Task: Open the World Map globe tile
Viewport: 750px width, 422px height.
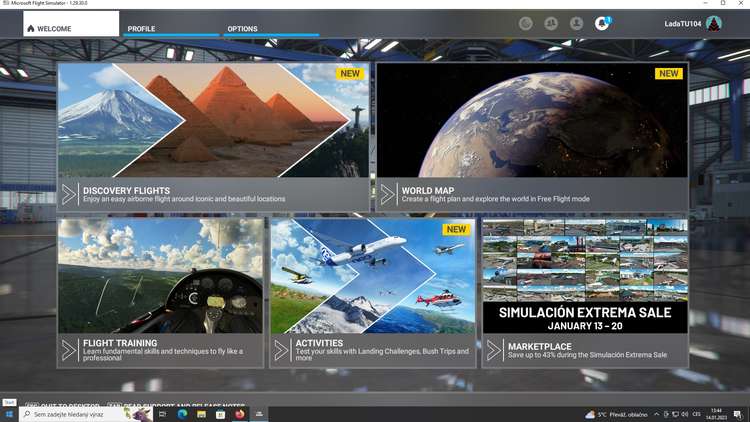Action: (532, 120)
